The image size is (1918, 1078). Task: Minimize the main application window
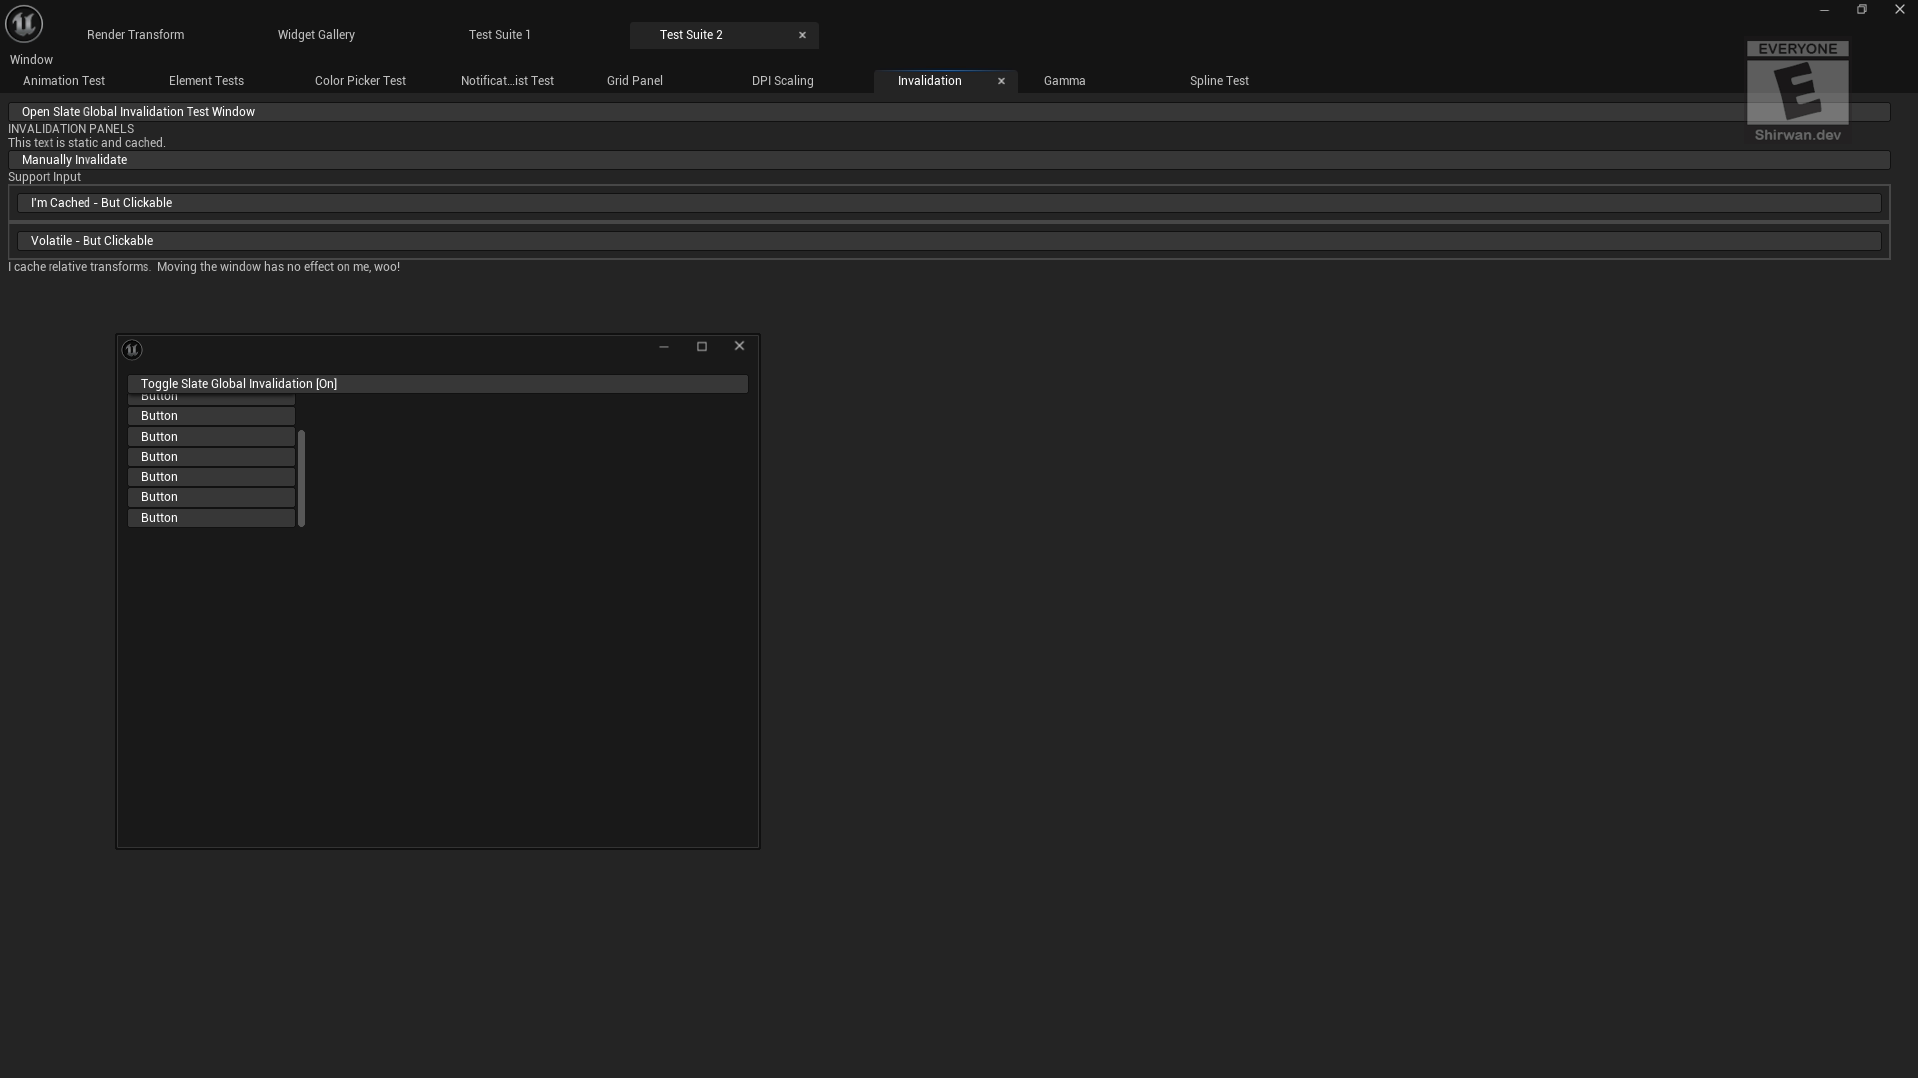point(1825,10)
